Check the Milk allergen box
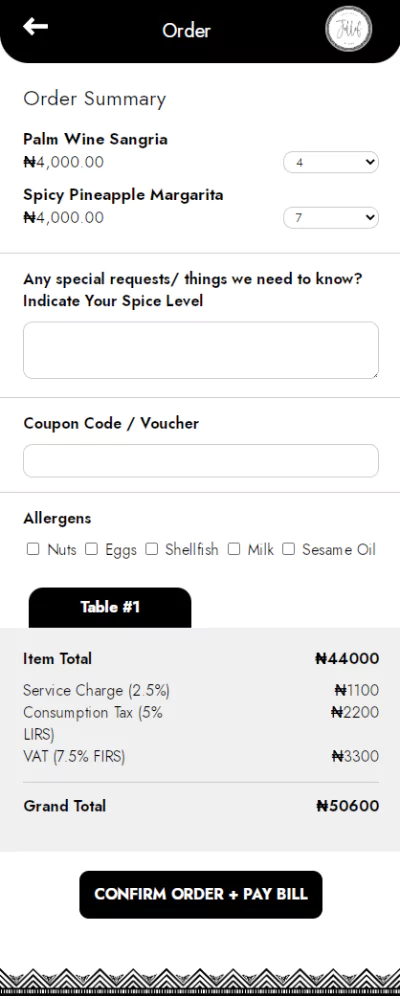The width and height of the screenshot is (400, 999). pyautogui.click(x=234, y=549)
